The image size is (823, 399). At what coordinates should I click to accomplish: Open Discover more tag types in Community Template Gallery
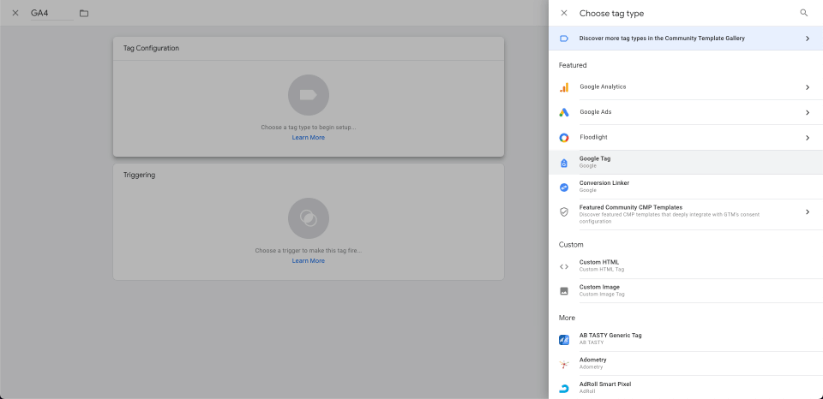pyautogui.click(x=685, y=38)
